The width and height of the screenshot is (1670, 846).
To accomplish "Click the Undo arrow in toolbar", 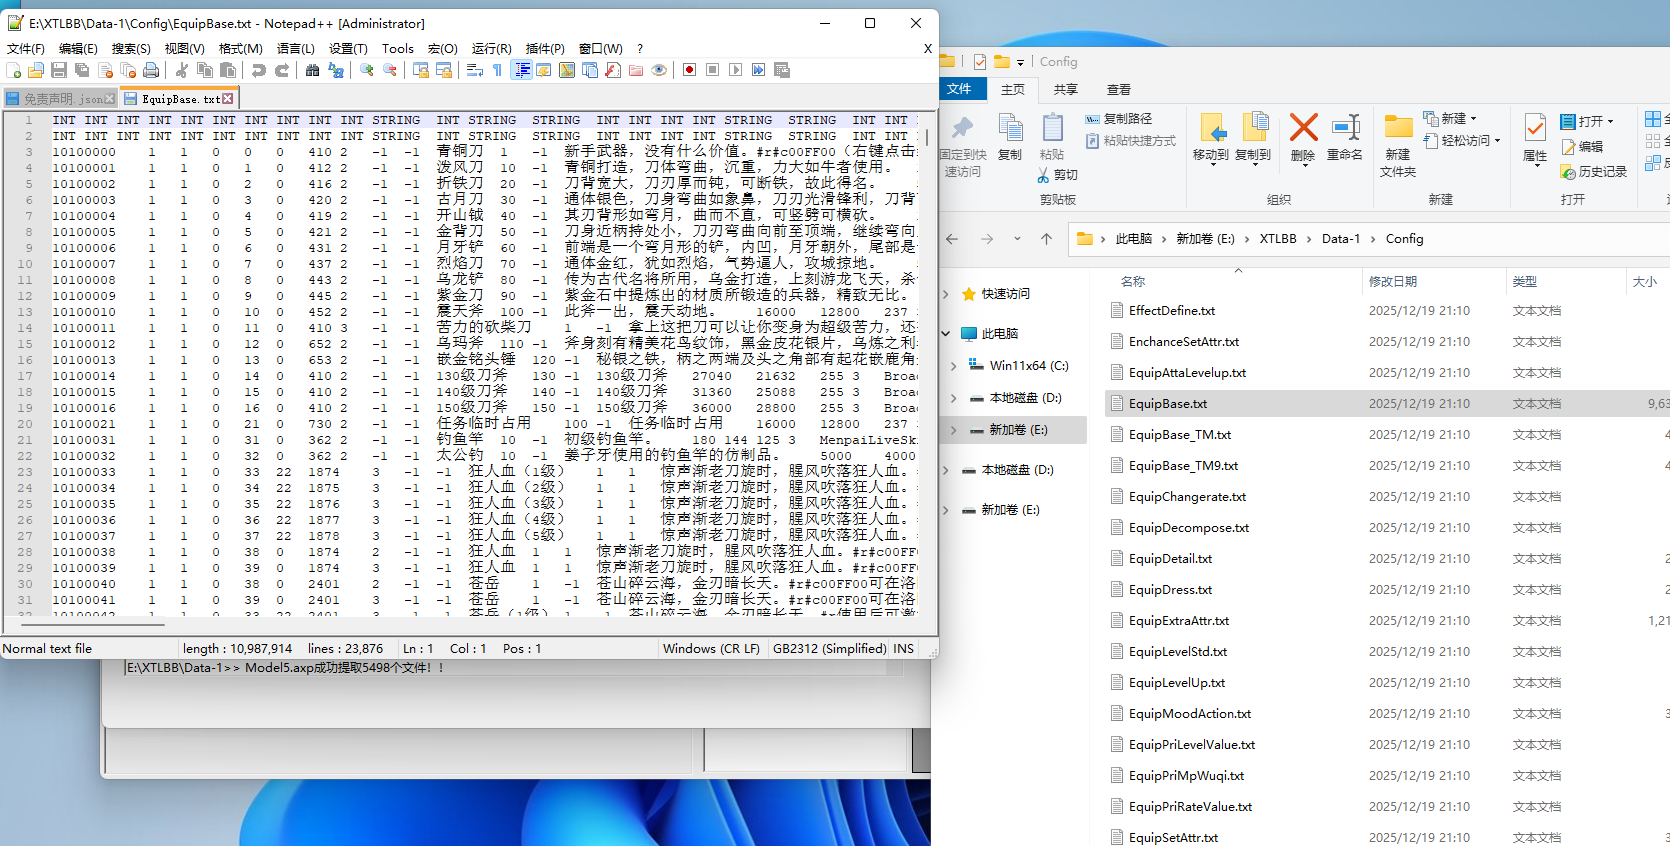I will tap(259, 70).
